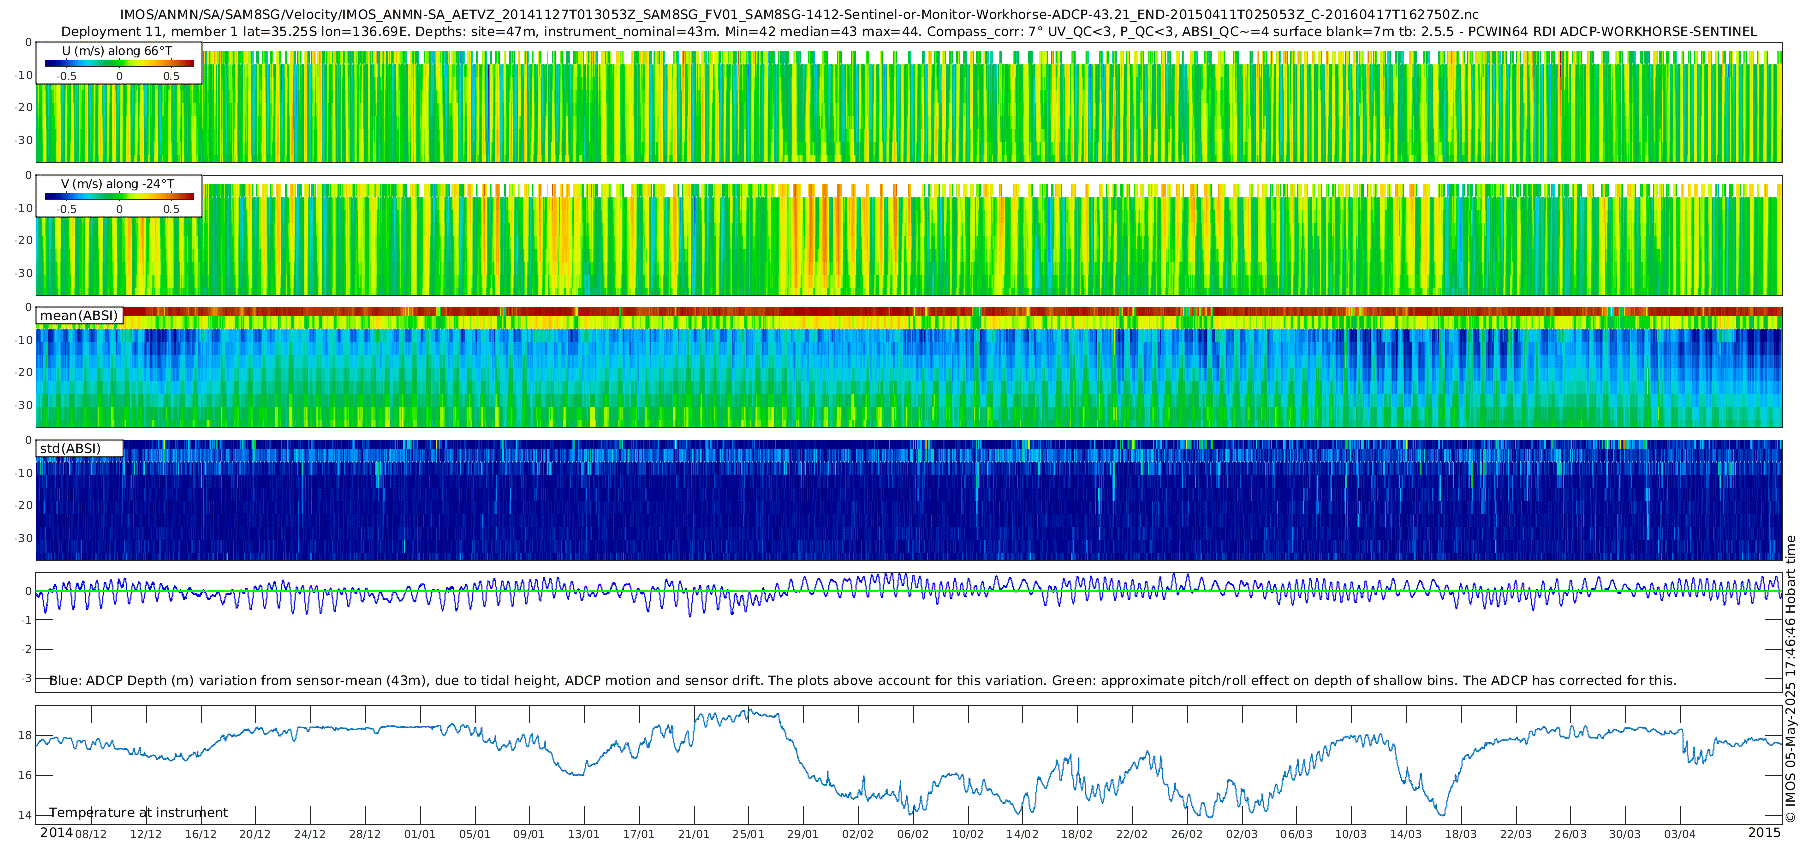Click the mean(ABSI) panel label
The height and width of the screenshot is (850, 1800).
pyautogui.click(x=79, y=316)
